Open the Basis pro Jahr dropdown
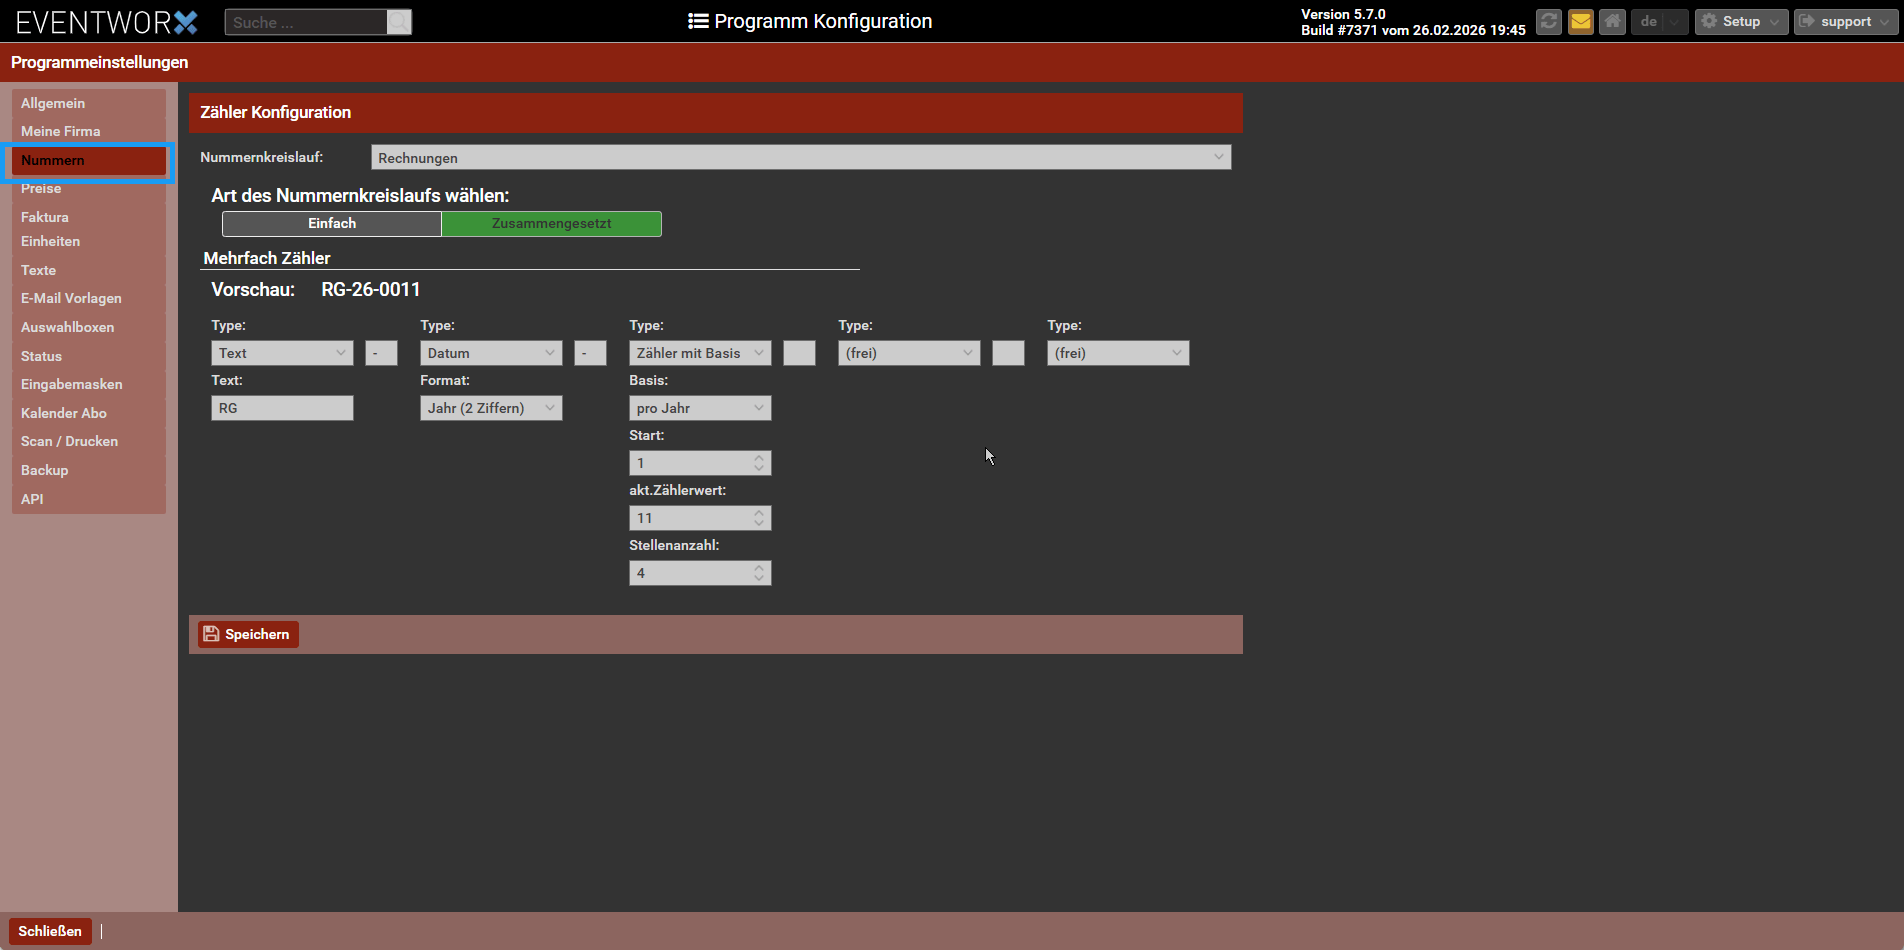The image size is (1904, 950). coord(700,408)
